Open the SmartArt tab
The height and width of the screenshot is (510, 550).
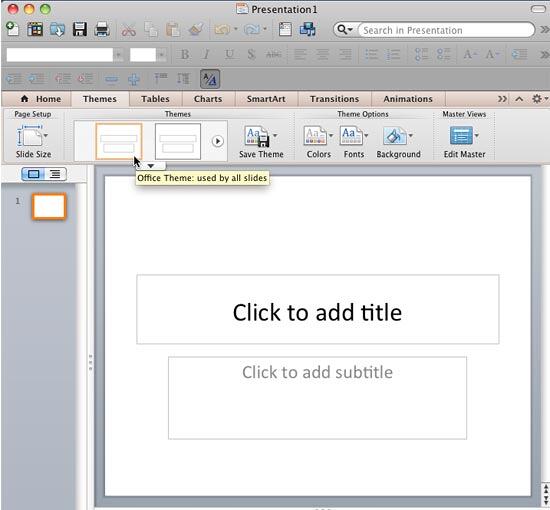(x=266, y=99)
